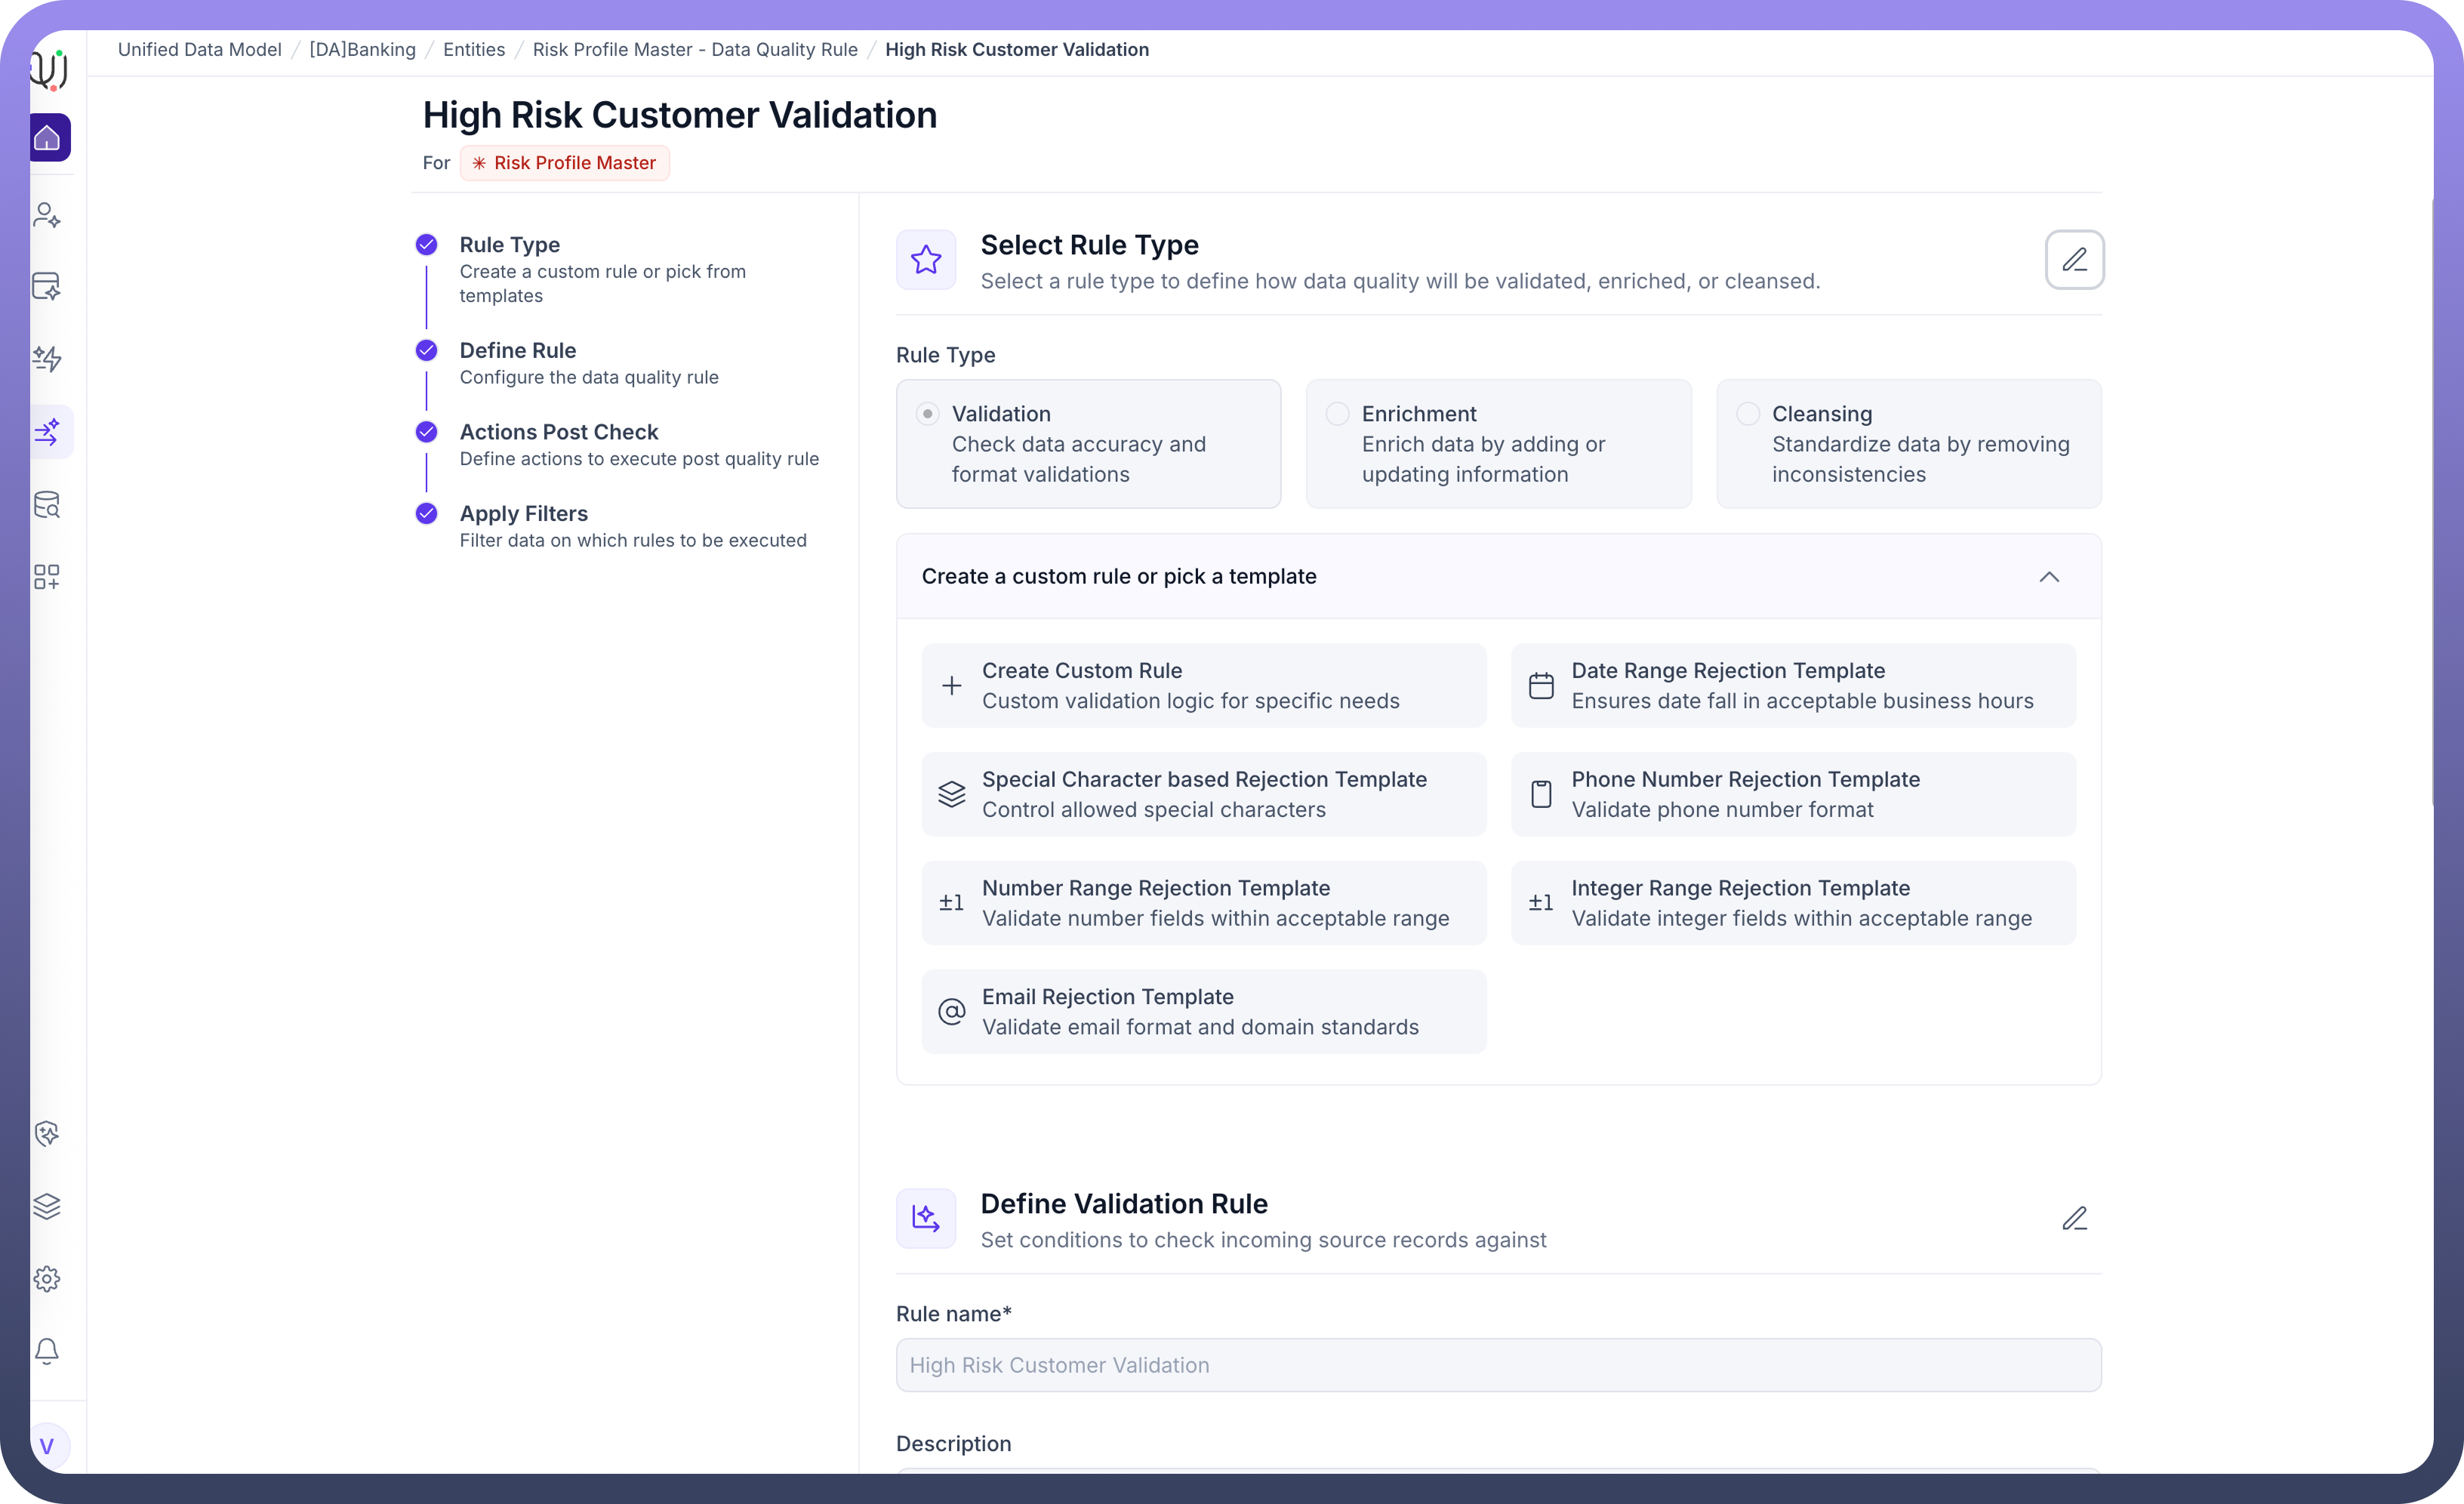Click the grid-plus apps sidebar icon
The image size is (2464, 1504).
coord(47,576)
